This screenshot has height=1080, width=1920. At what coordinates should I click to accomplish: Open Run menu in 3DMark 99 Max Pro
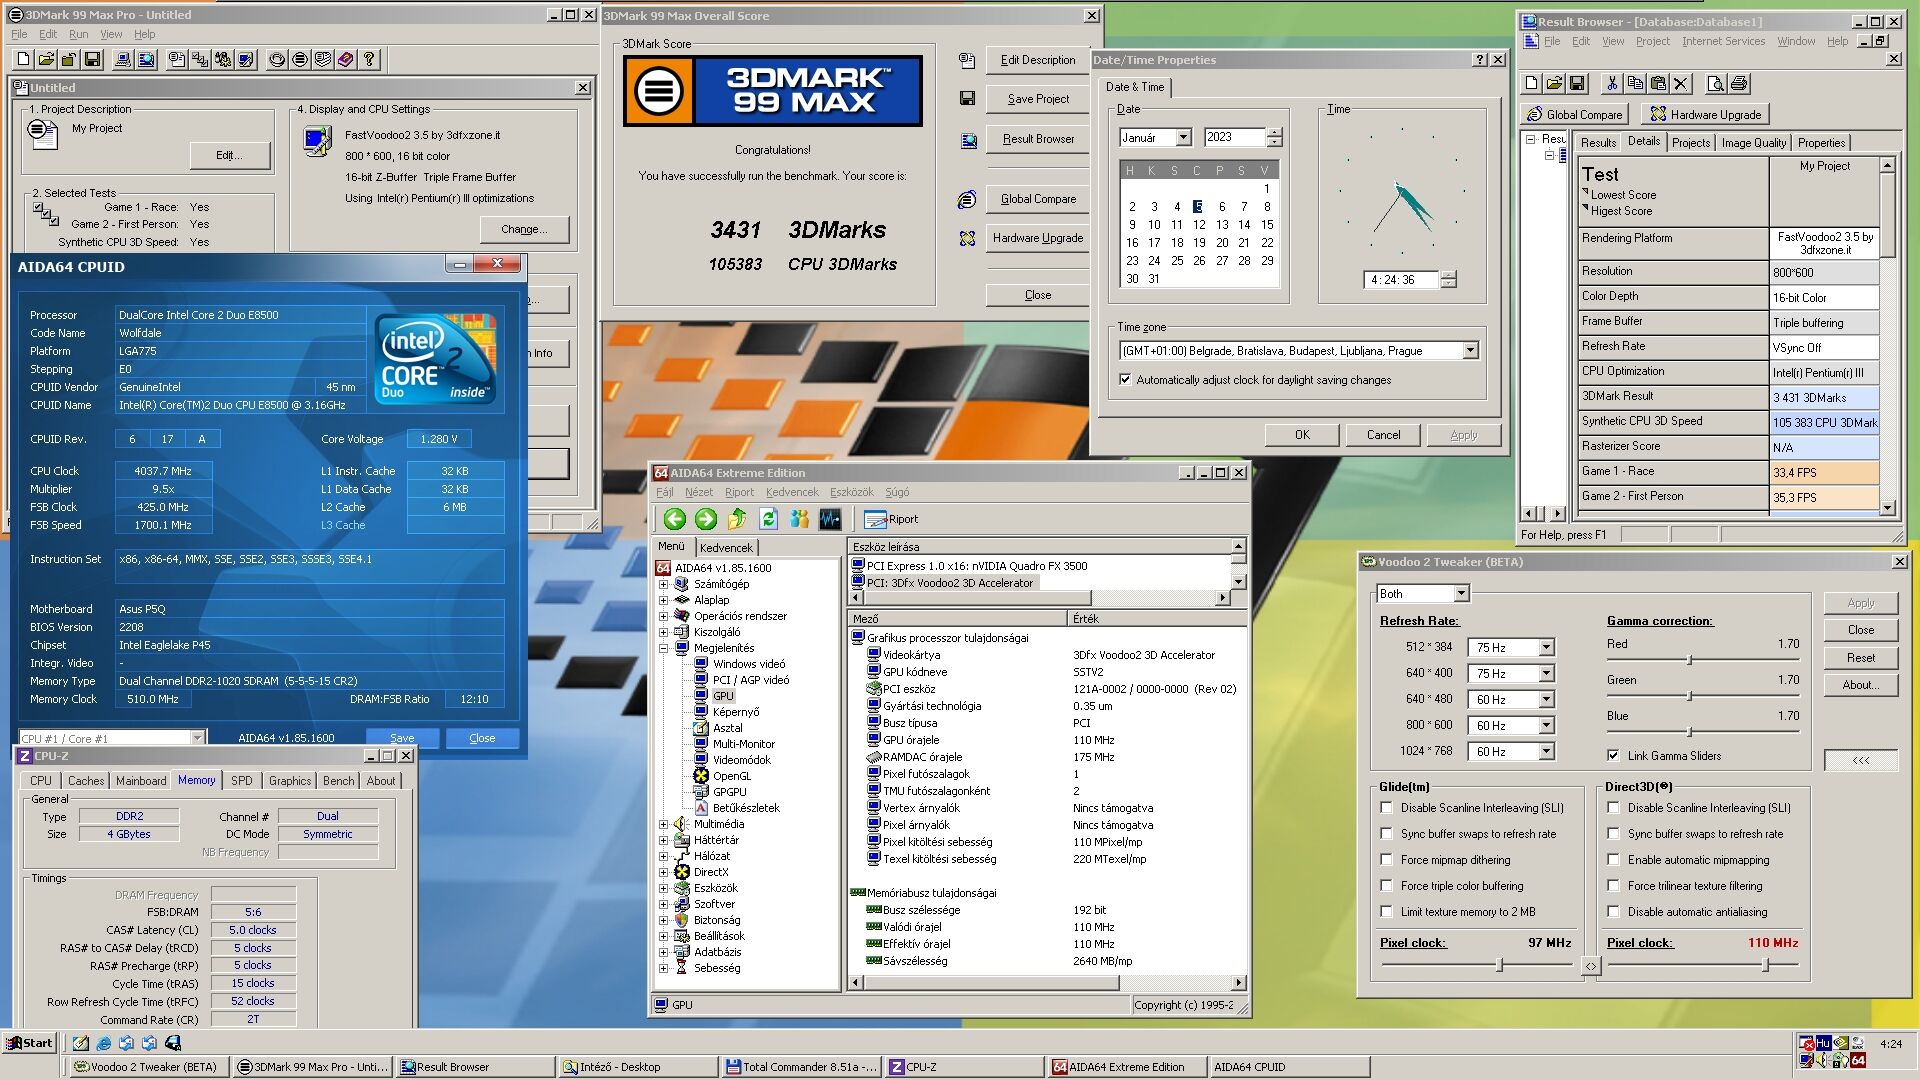tap(78, 34)
